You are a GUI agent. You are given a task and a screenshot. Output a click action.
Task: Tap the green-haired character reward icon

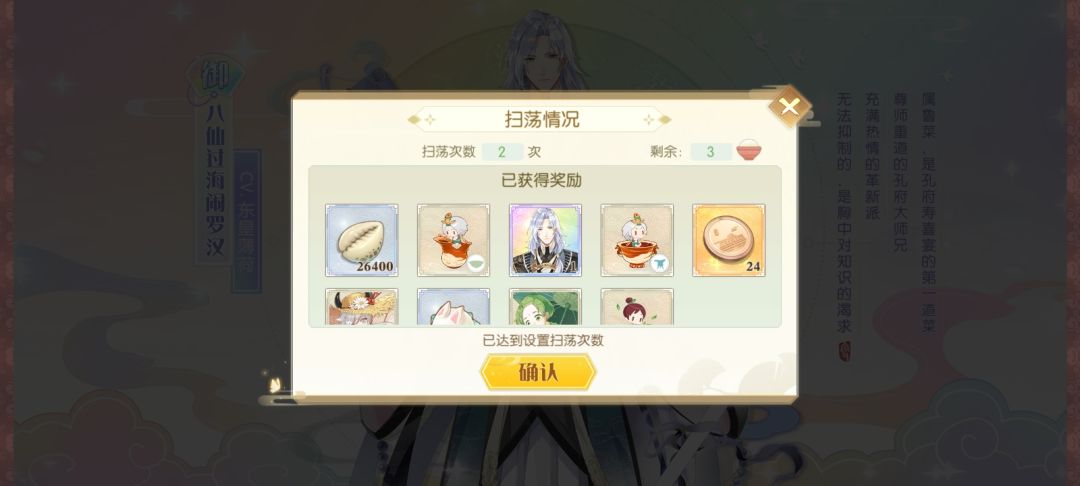(545, 306)
